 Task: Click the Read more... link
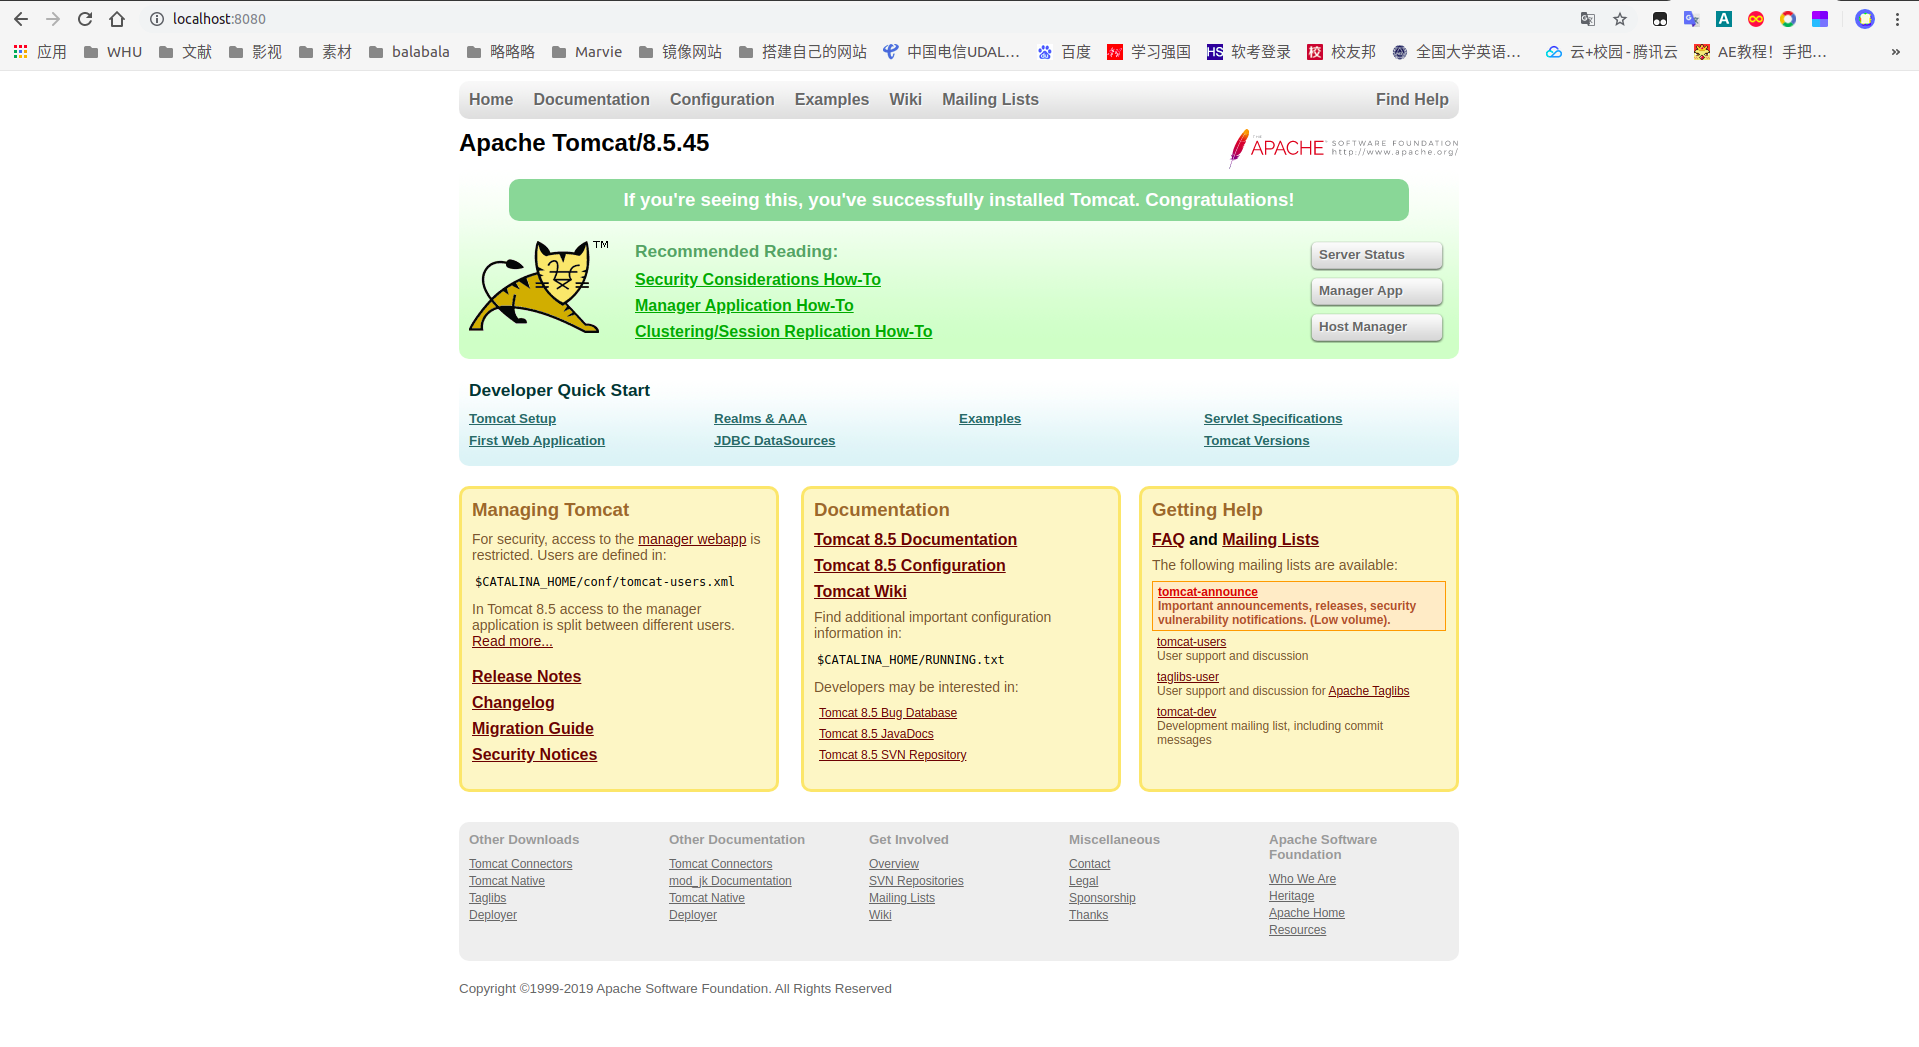click(512, 641)
